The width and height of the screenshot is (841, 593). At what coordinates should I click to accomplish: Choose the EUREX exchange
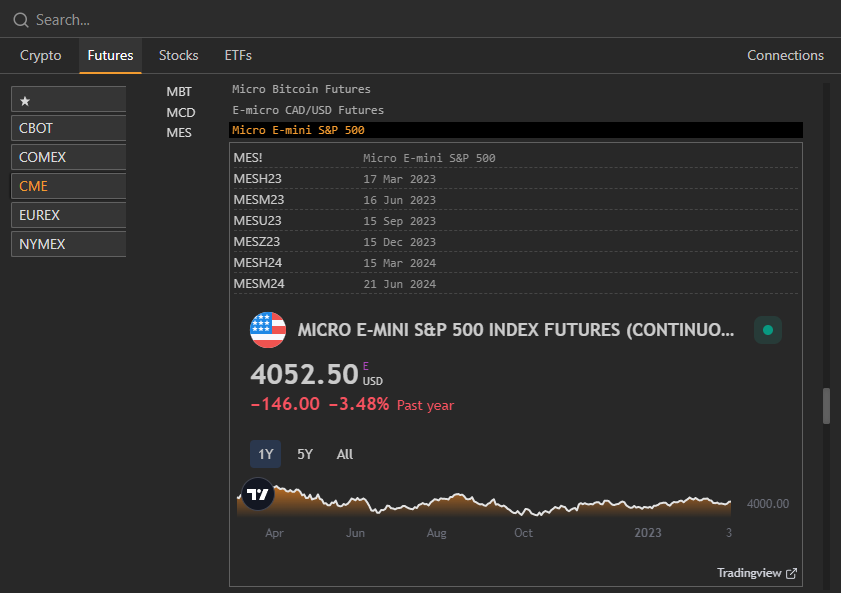(x=68, y=215)
